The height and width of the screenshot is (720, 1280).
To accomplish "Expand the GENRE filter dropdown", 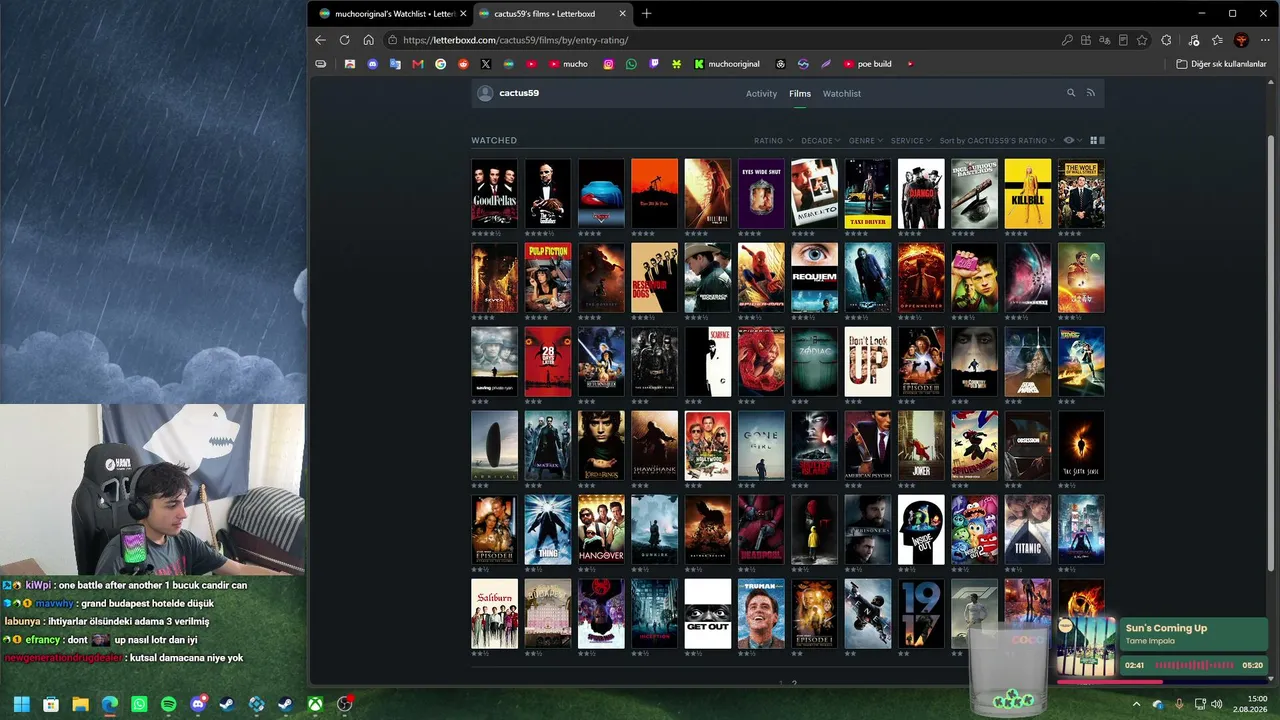I will click(866, 141).
